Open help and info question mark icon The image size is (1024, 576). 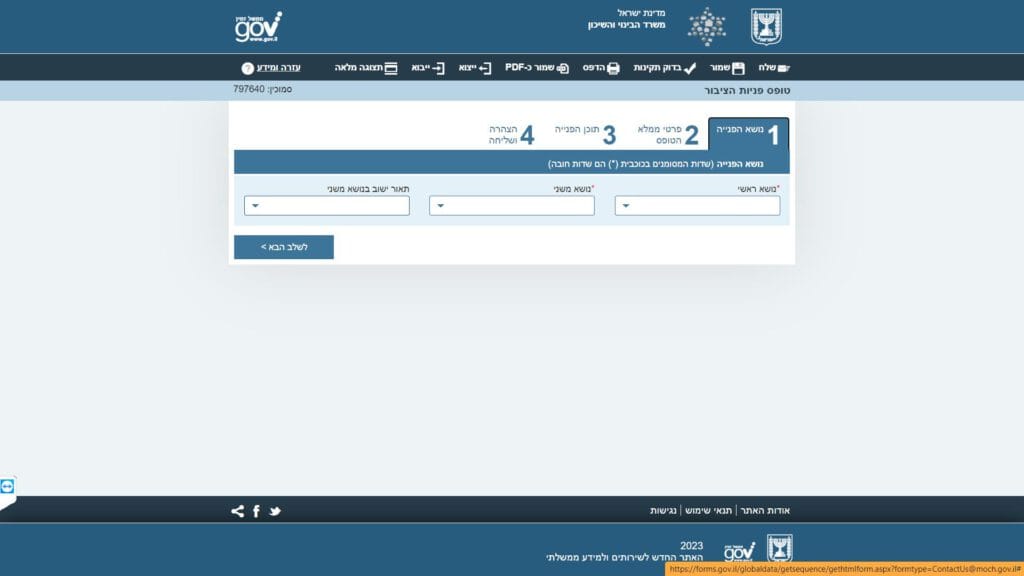click(247, 68)
